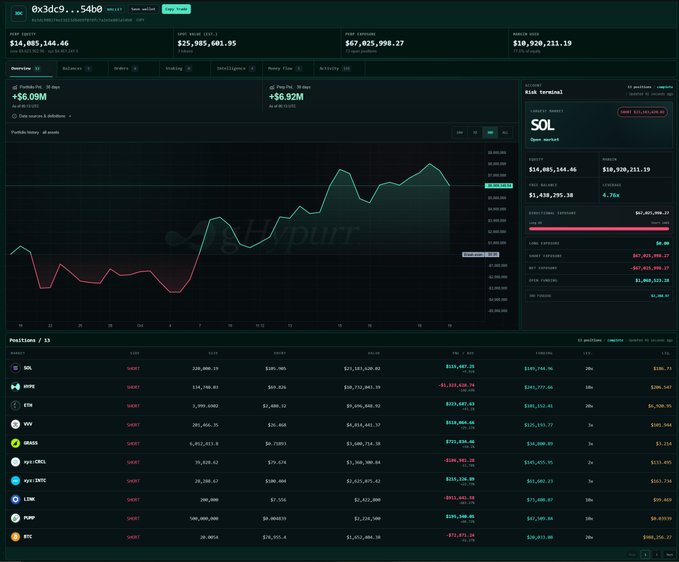Click the Save wallet button
The height and width of the screenshot is (562, 679).
click(x=143, y=9)
